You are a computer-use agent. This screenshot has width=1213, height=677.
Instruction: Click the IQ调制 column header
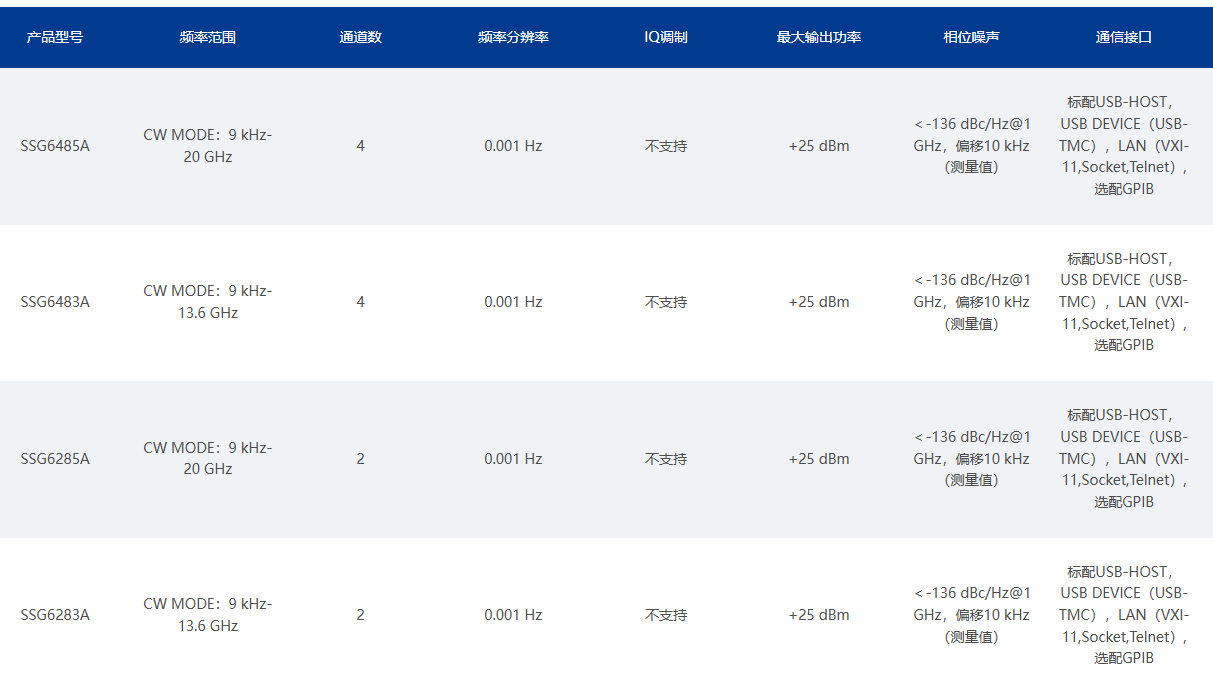(666, 37)
